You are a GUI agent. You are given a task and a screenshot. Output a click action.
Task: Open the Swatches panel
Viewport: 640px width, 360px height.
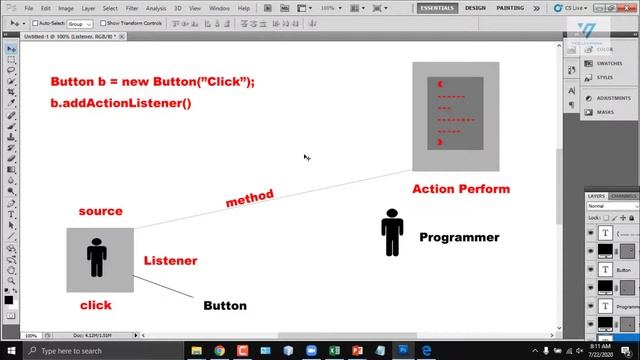pyautogui.click(x=604, y=63)
